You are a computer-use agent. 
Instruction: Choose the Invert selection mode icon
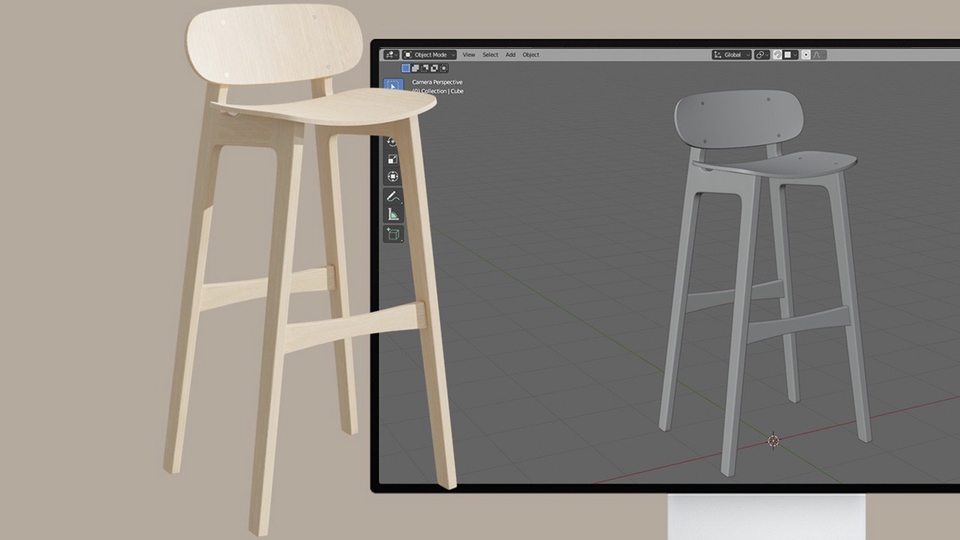click(434, 68)
